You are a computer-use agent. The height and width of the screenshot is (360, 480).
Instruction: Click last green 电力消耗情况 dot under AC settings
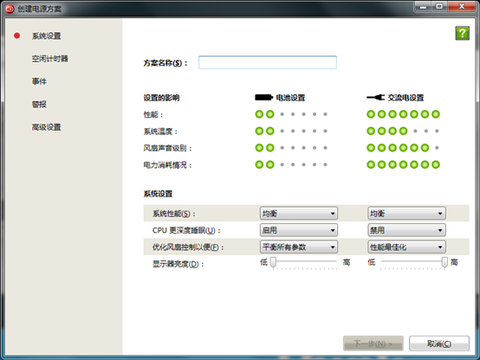click(x=436, y=165)
